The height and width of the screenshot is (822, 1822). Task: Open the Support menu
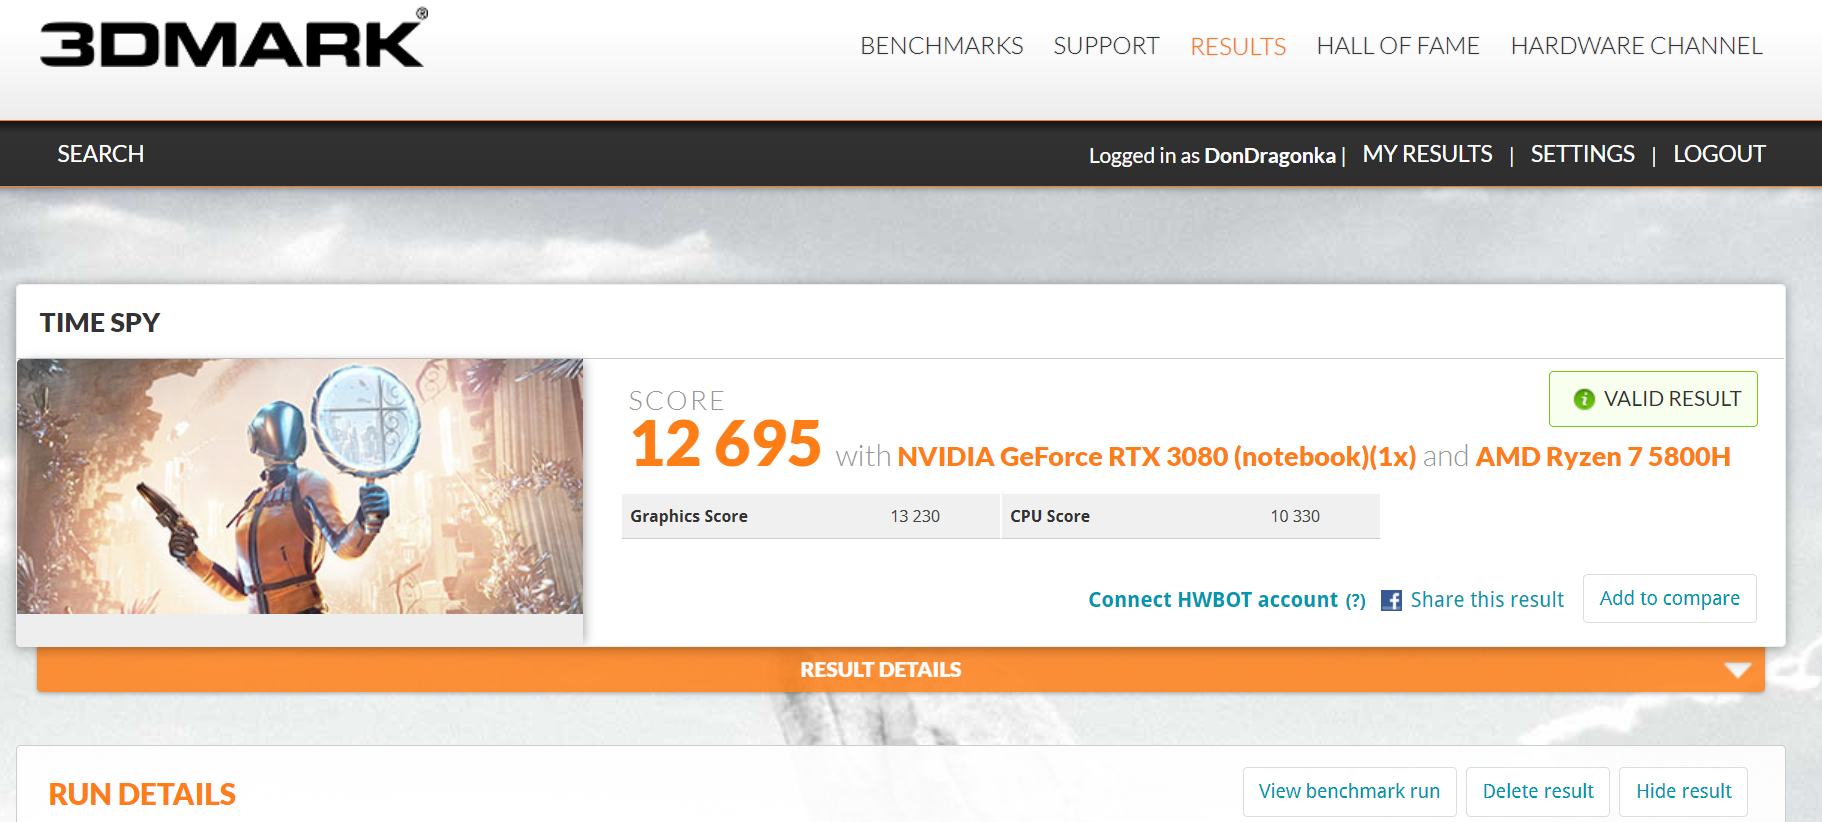tap(1106, 46)
